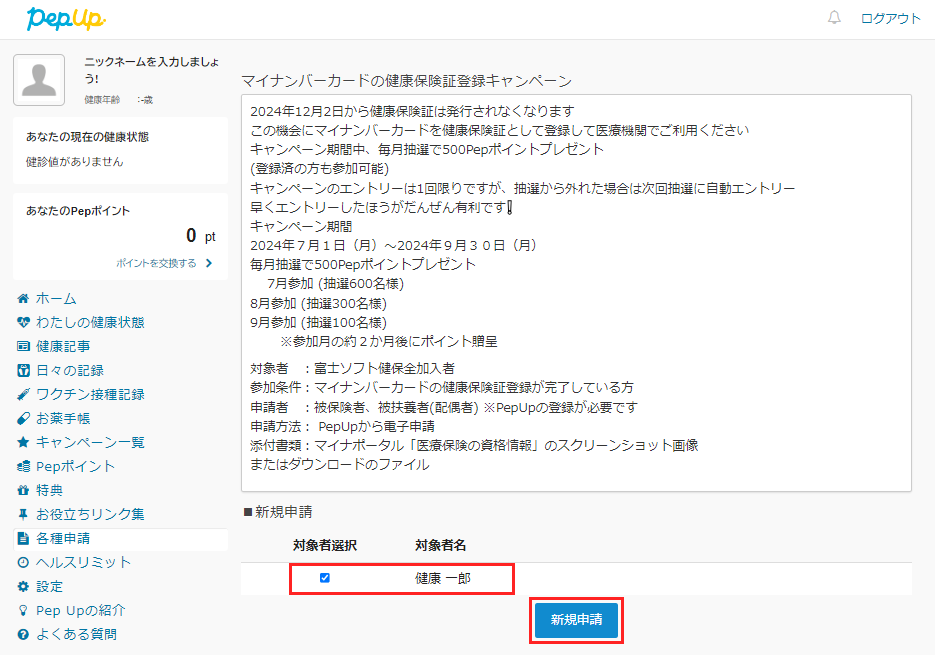
Task: Click the 対象者名 column header
Action: (441, 545)
